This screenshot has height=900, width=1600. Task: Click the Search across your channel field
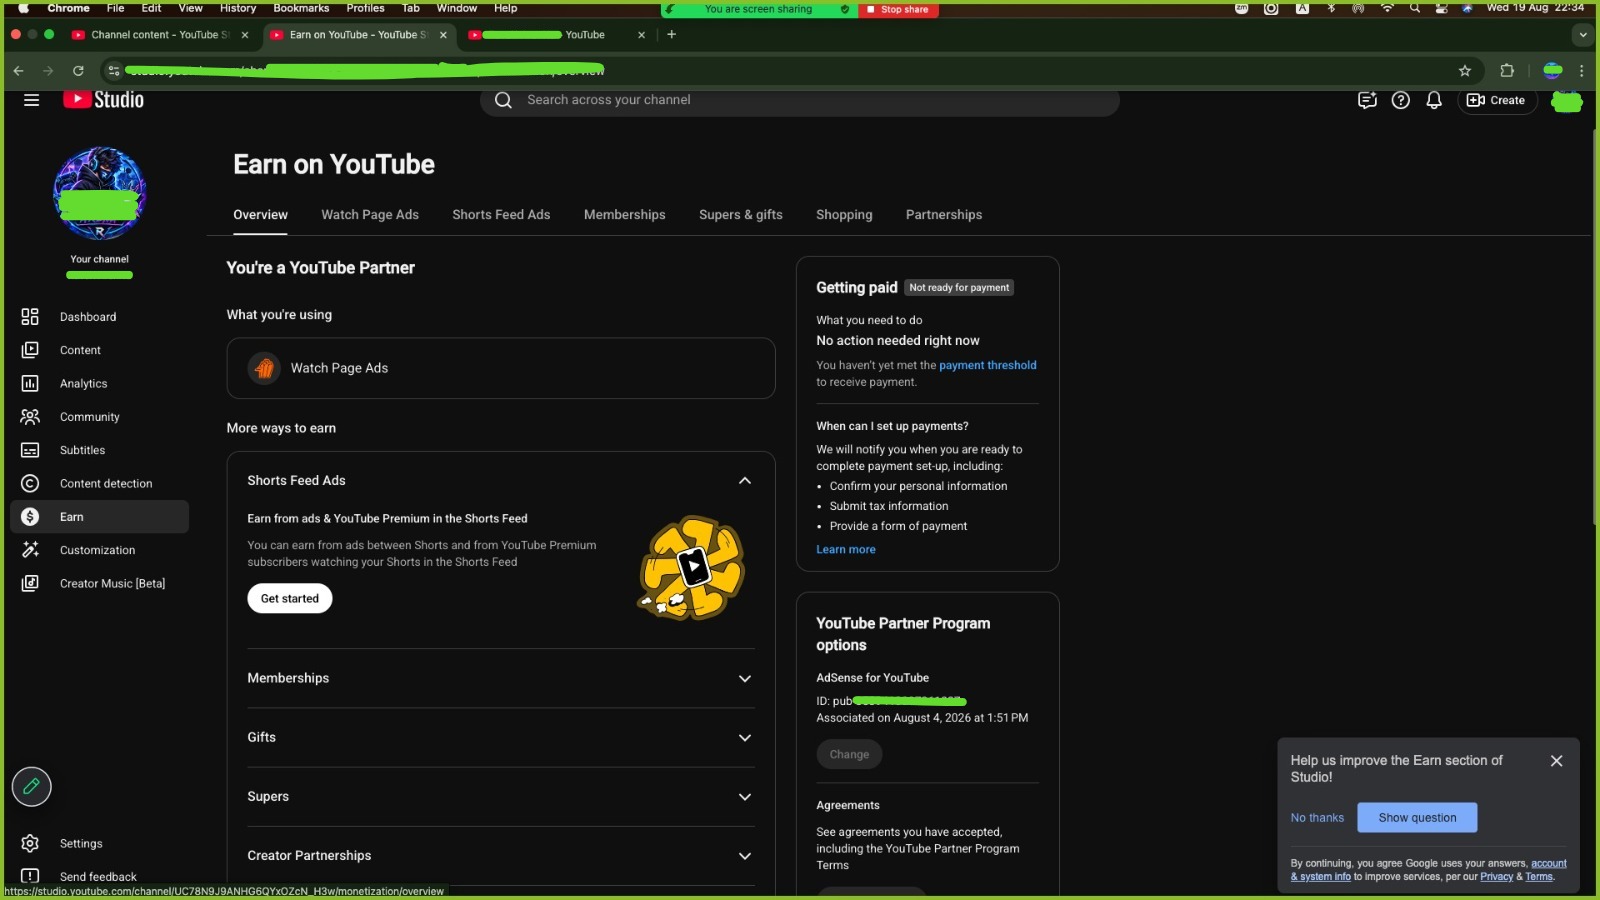[x=800, y=100]
